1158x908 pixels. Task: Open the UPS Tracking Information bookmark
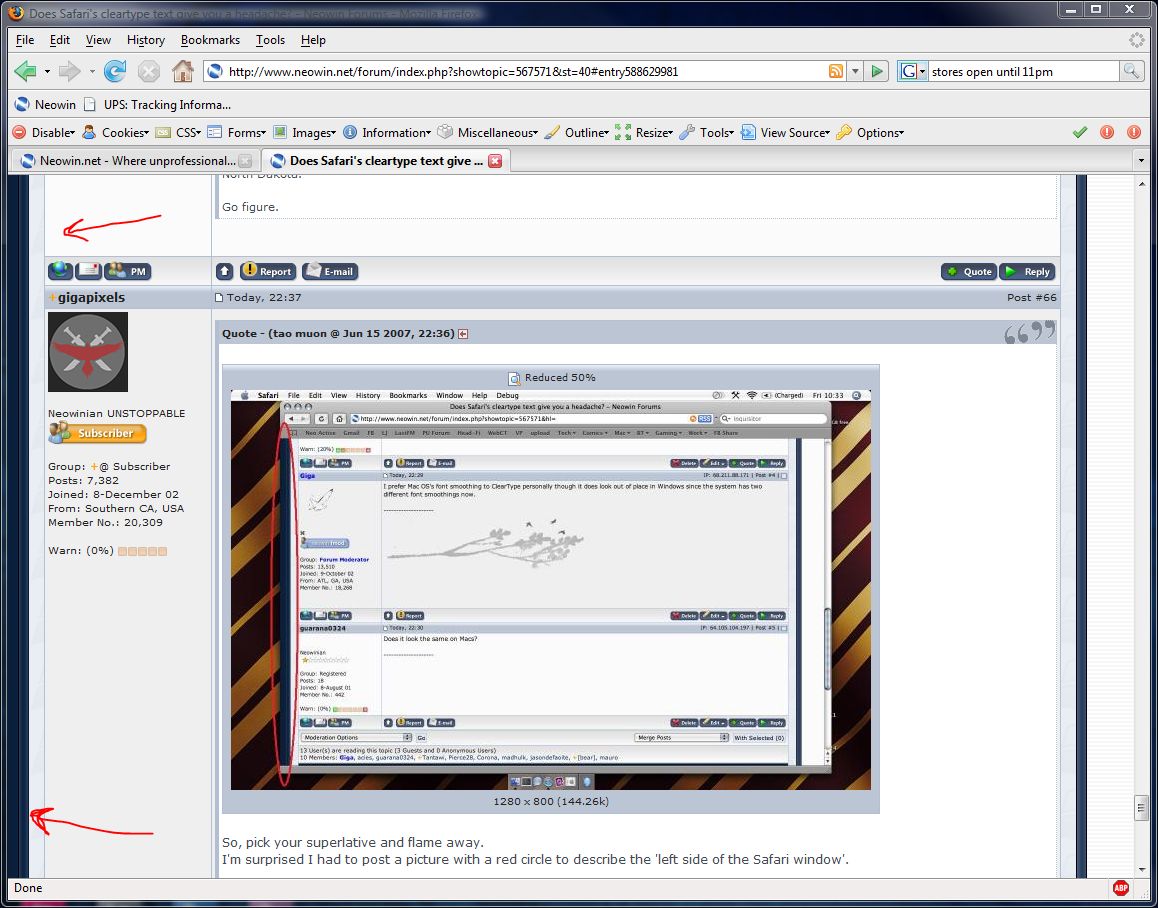(x=157, y=104)
